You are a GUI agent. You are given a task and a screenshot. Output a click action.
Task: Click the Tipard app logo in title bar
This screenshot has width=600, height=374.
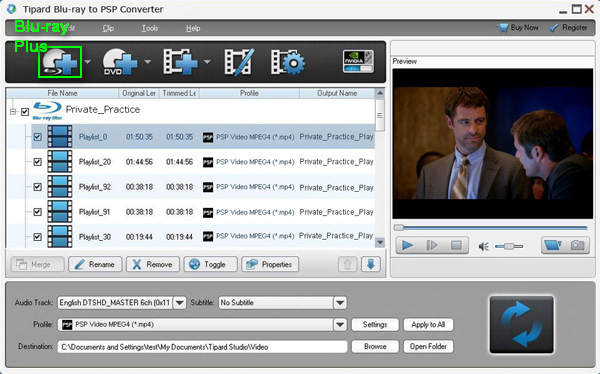coord(12,9)
